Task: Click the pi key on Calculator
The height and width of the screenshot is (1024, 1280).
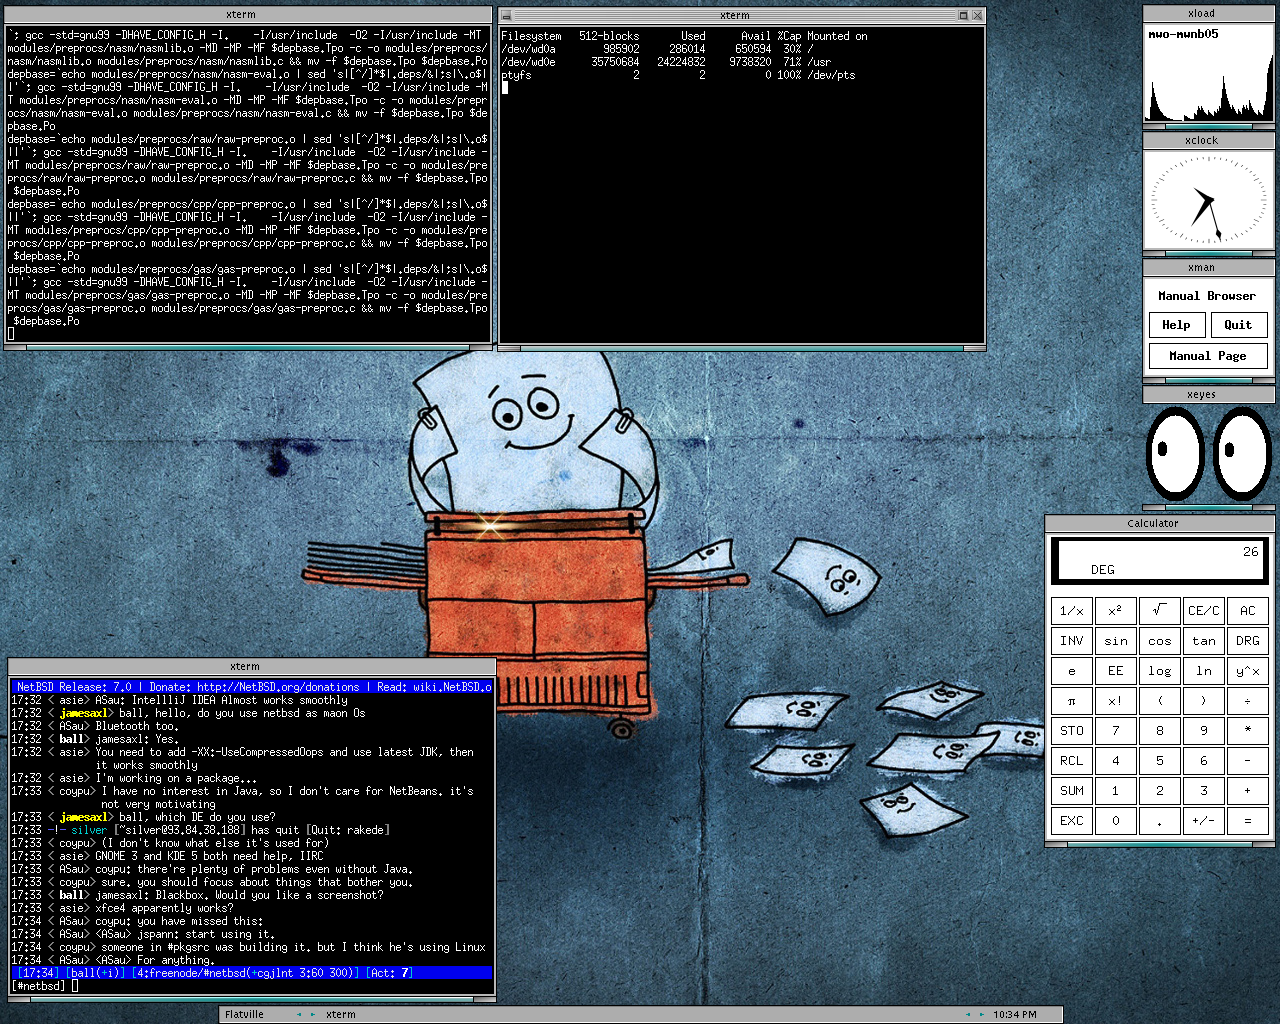Action: point(1071,700)
